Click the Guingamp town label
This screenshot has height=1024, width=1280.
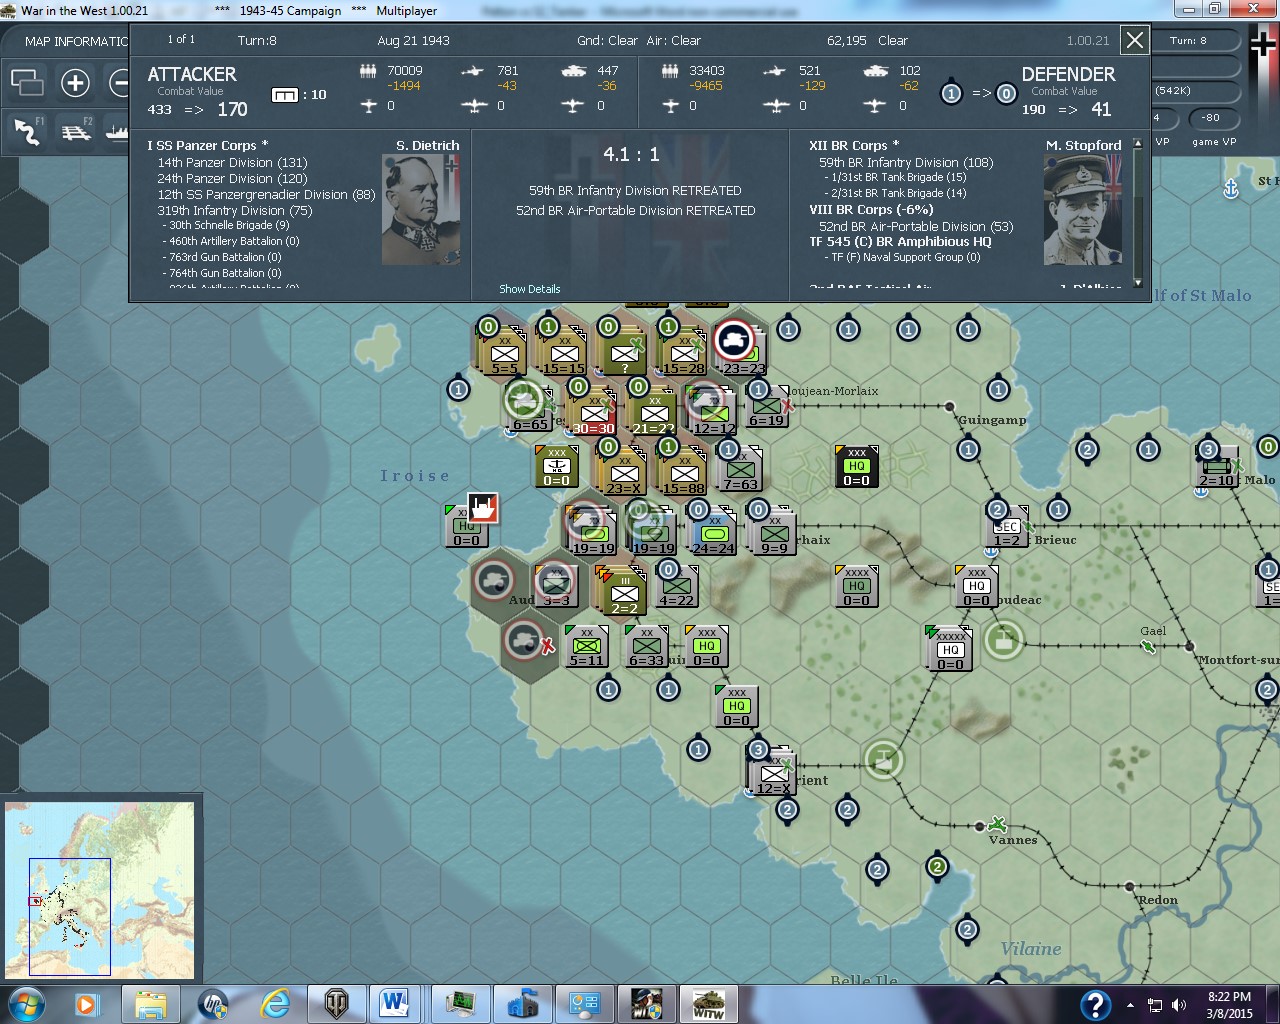(992, 420)
